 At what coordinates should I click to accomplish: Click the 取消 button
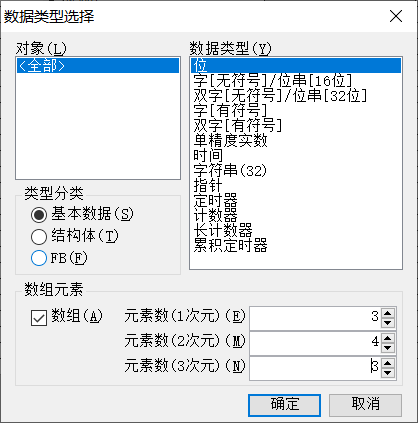365,405
